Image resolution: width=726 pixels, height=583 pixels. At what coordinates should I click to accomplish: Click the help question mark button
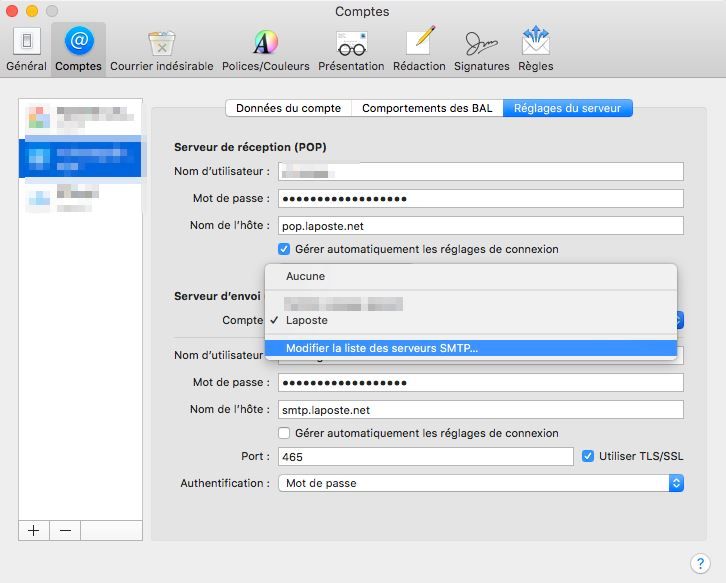coord(700,563)
